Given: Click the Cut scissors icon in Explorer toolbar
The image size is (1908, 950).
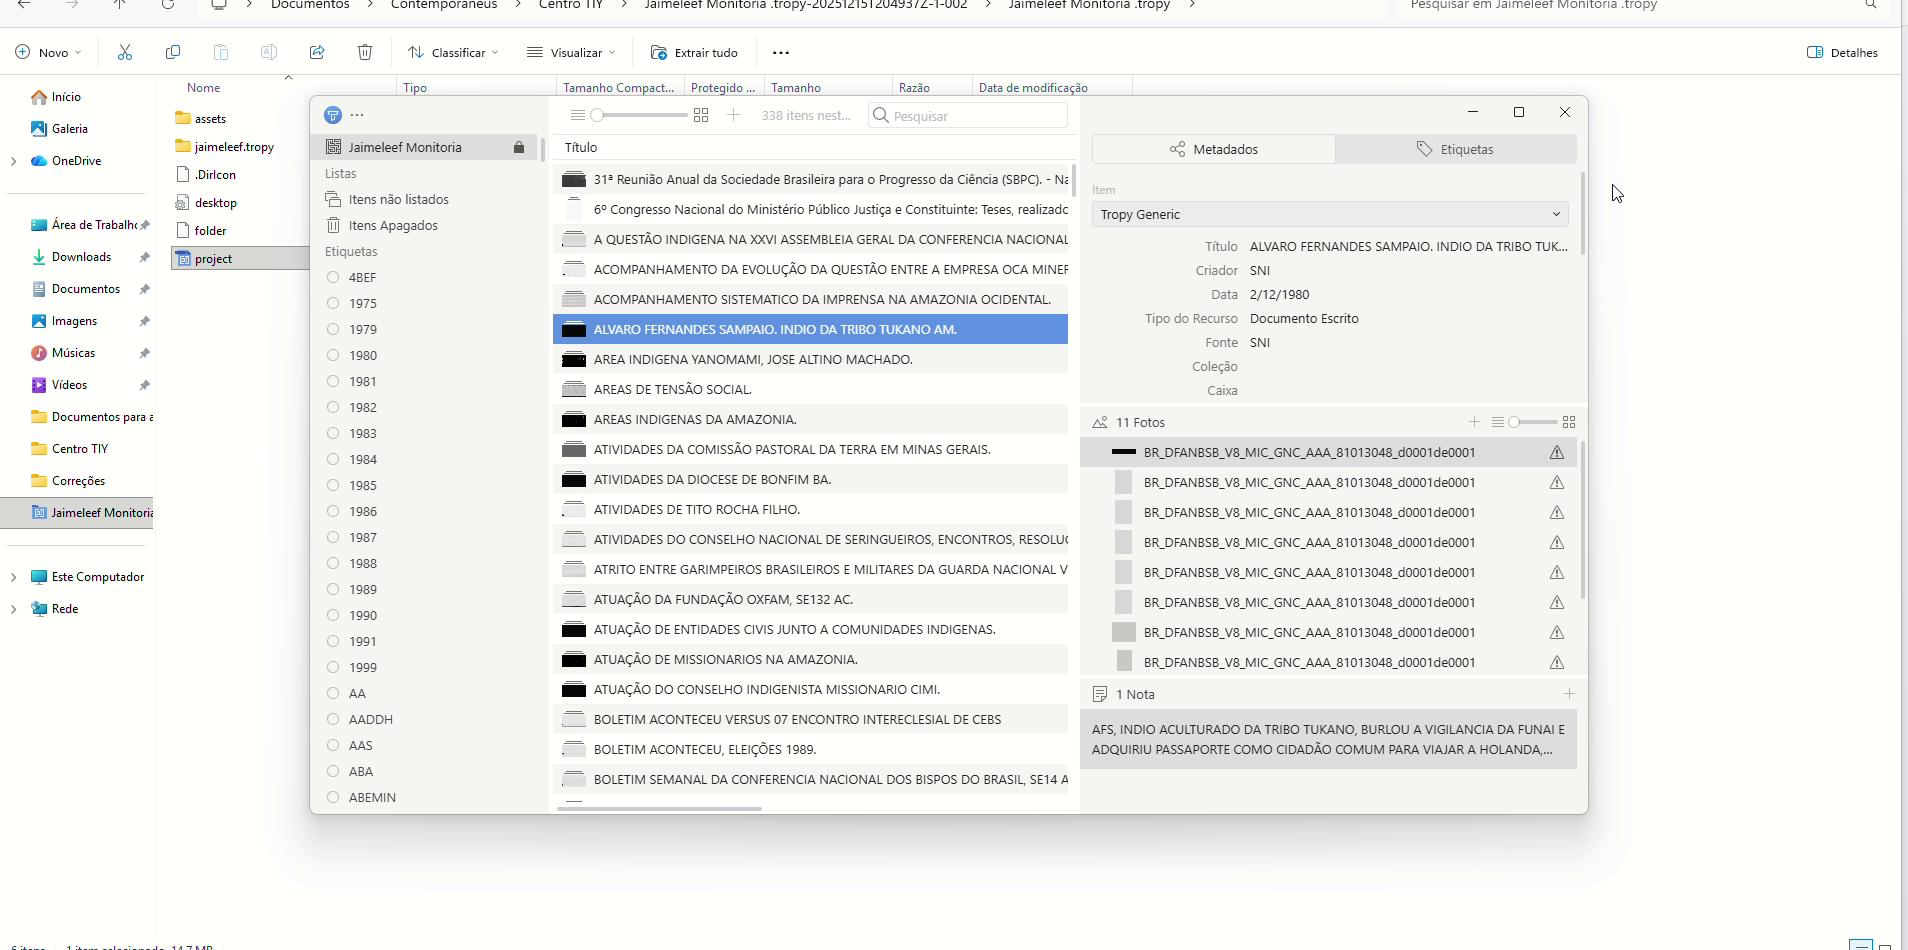Looking at the screenshot, I should [125, 53].
